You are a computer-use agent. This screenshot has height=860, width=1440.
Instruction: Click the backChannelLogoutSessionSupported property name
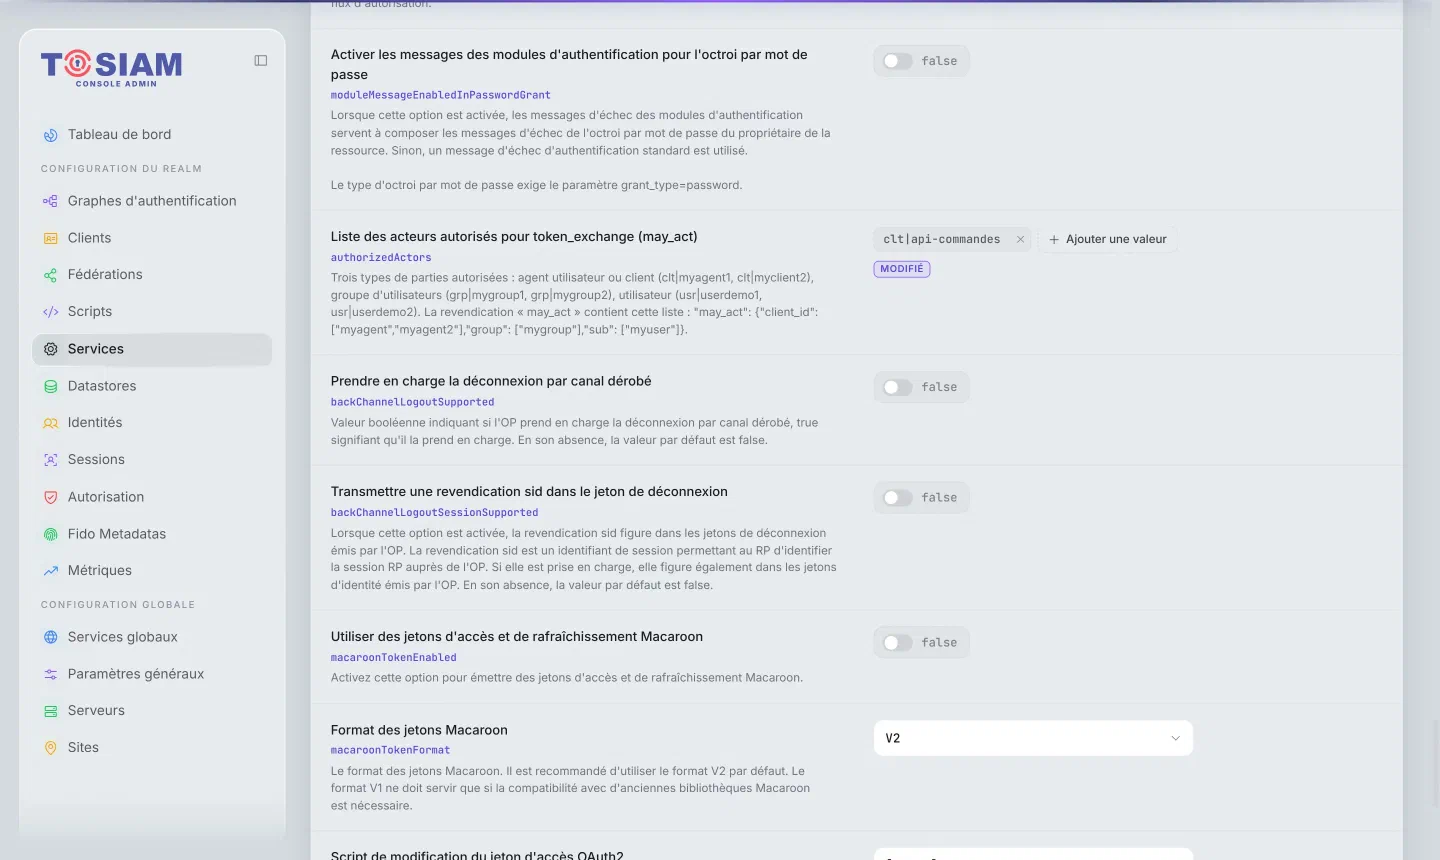point(434,513)
